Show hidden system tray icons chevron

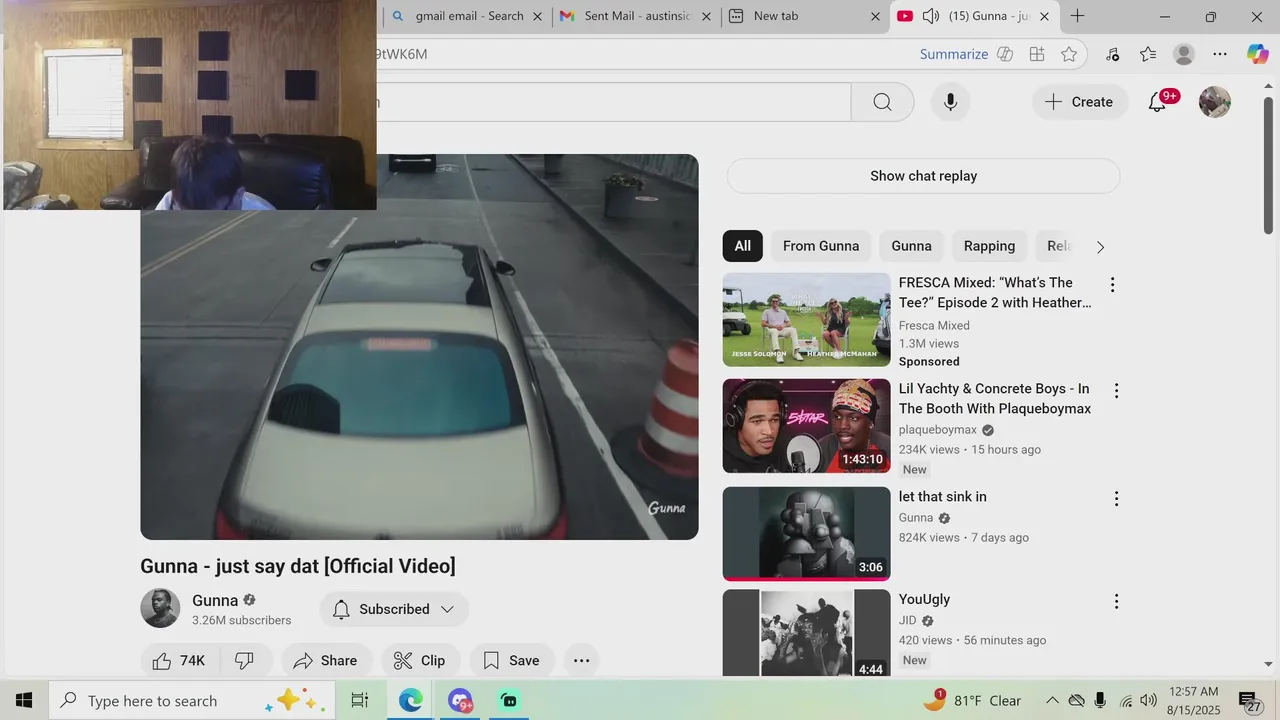click(1052, 701)
